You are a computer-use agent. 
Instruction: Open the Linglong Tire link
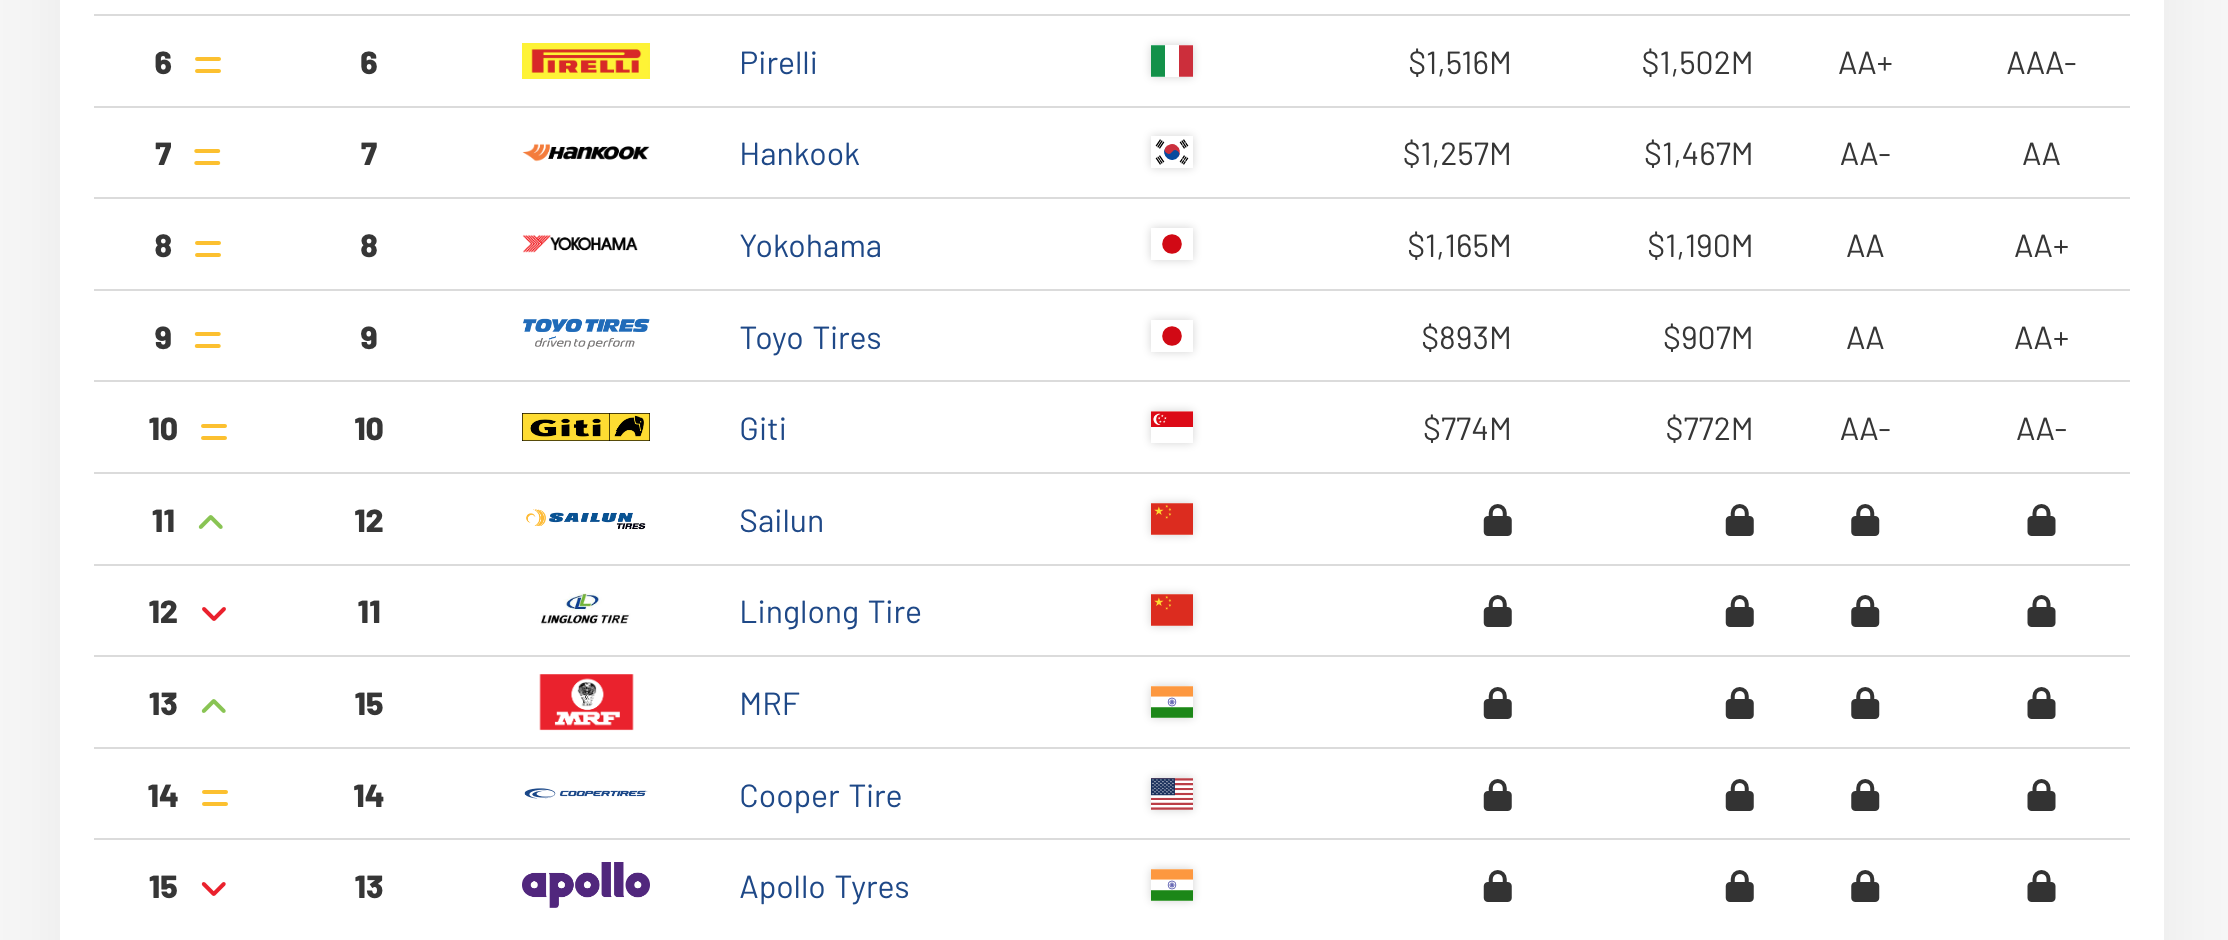tap(830, 612)
